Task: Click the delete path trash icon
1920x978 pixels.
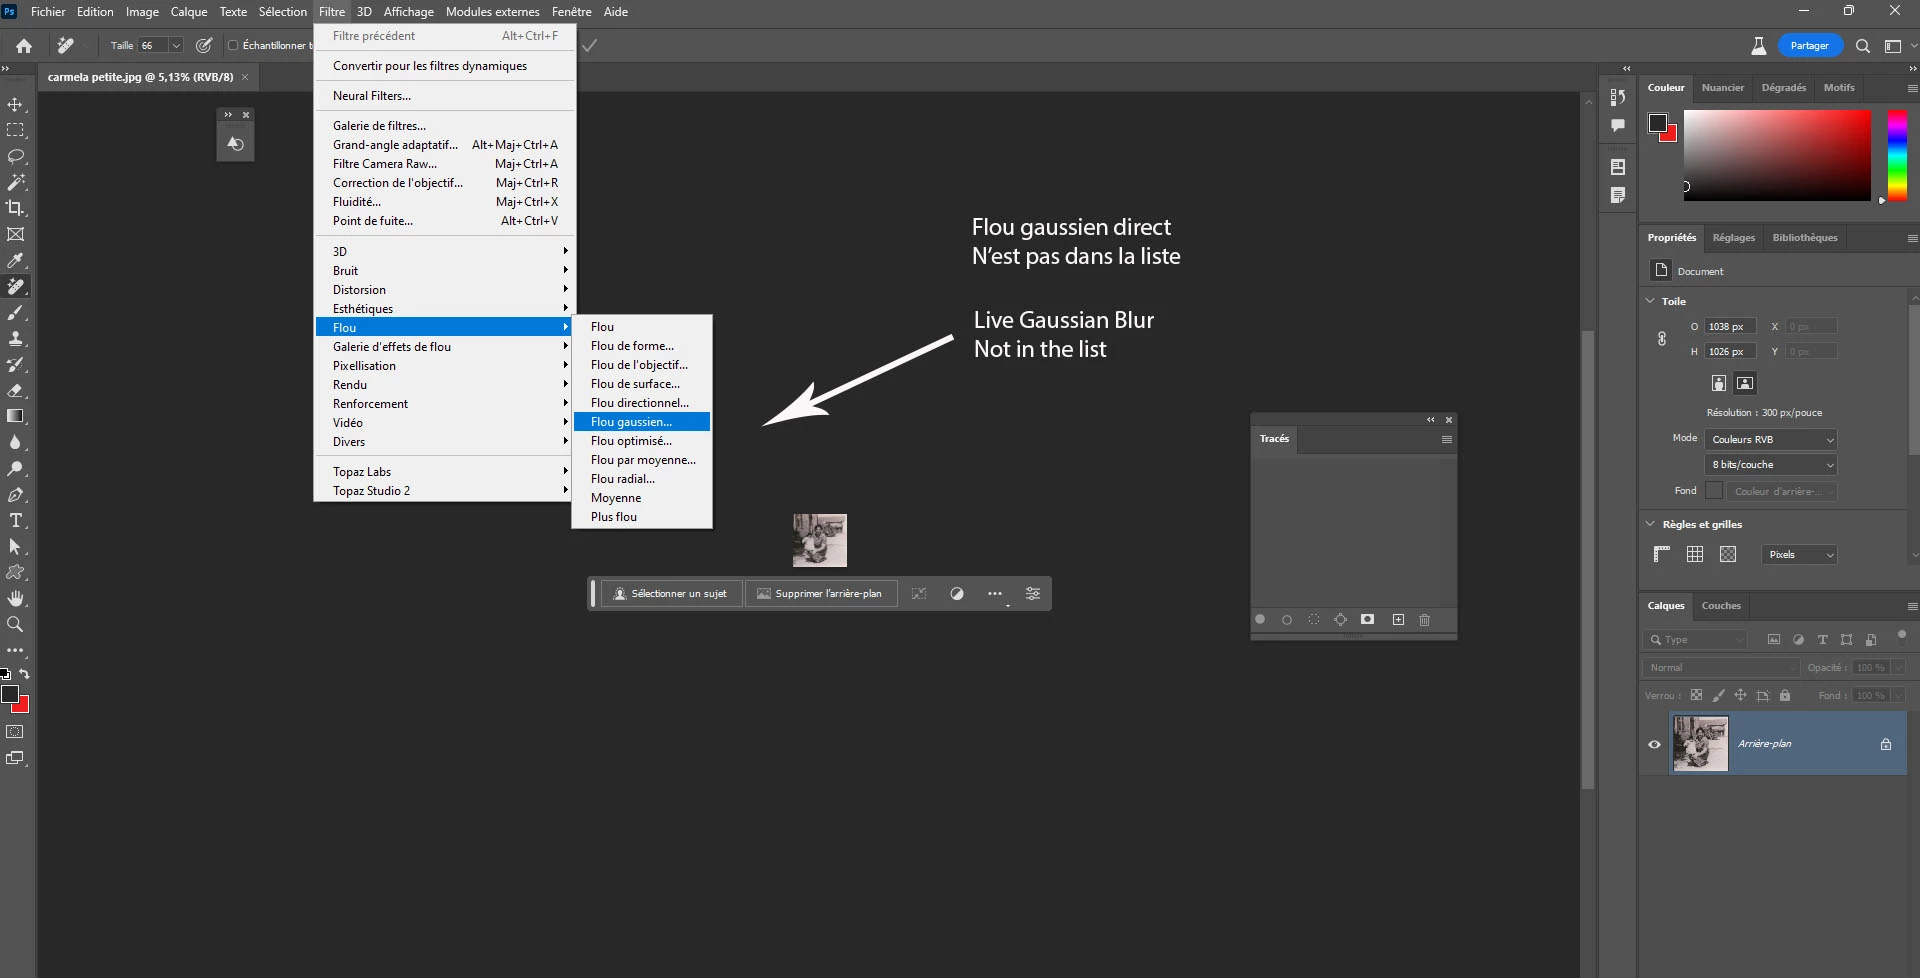Action: tap(1424, 620)
